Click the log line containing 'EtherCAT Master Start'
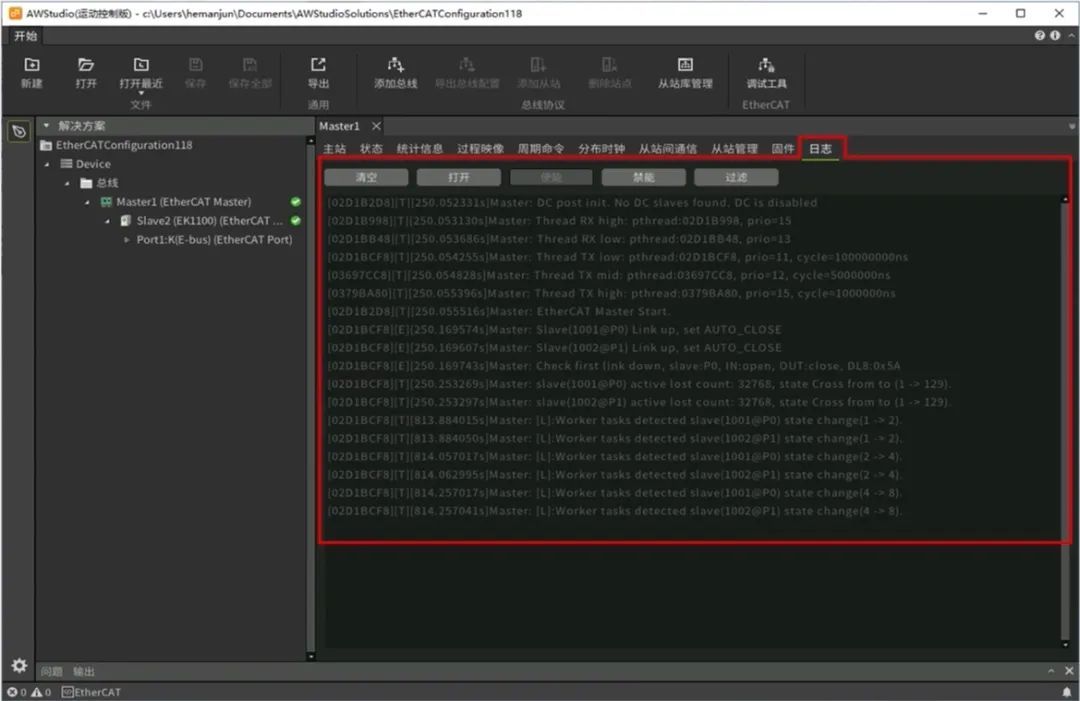Screen dimensions: 1080x701 coord(498,311)
